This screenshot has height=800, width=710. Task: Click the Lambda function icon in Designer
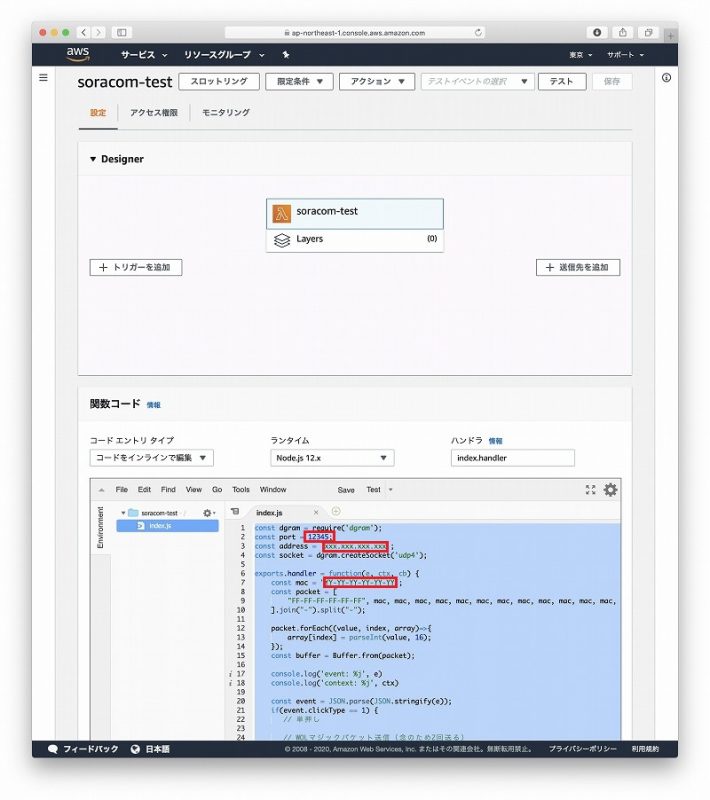point(281,214)
